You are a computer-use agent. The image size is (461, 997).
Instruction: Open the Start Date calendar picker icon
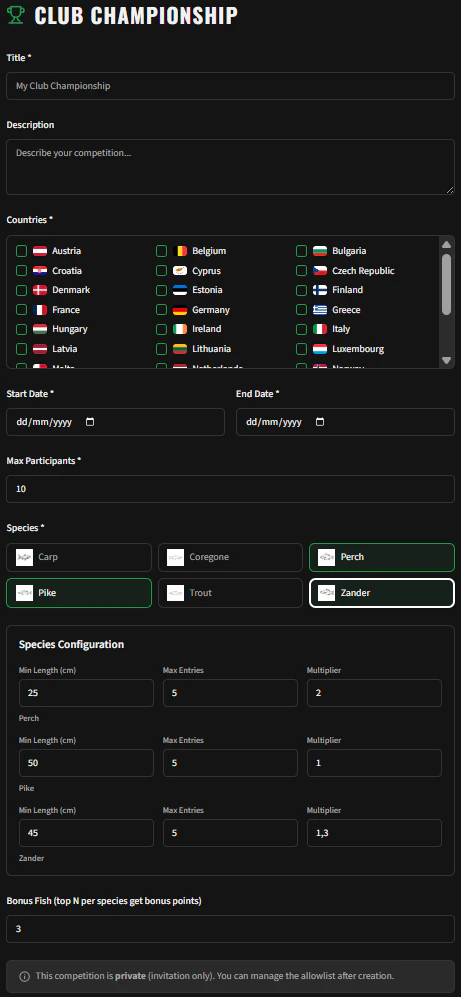coord(90,422)
